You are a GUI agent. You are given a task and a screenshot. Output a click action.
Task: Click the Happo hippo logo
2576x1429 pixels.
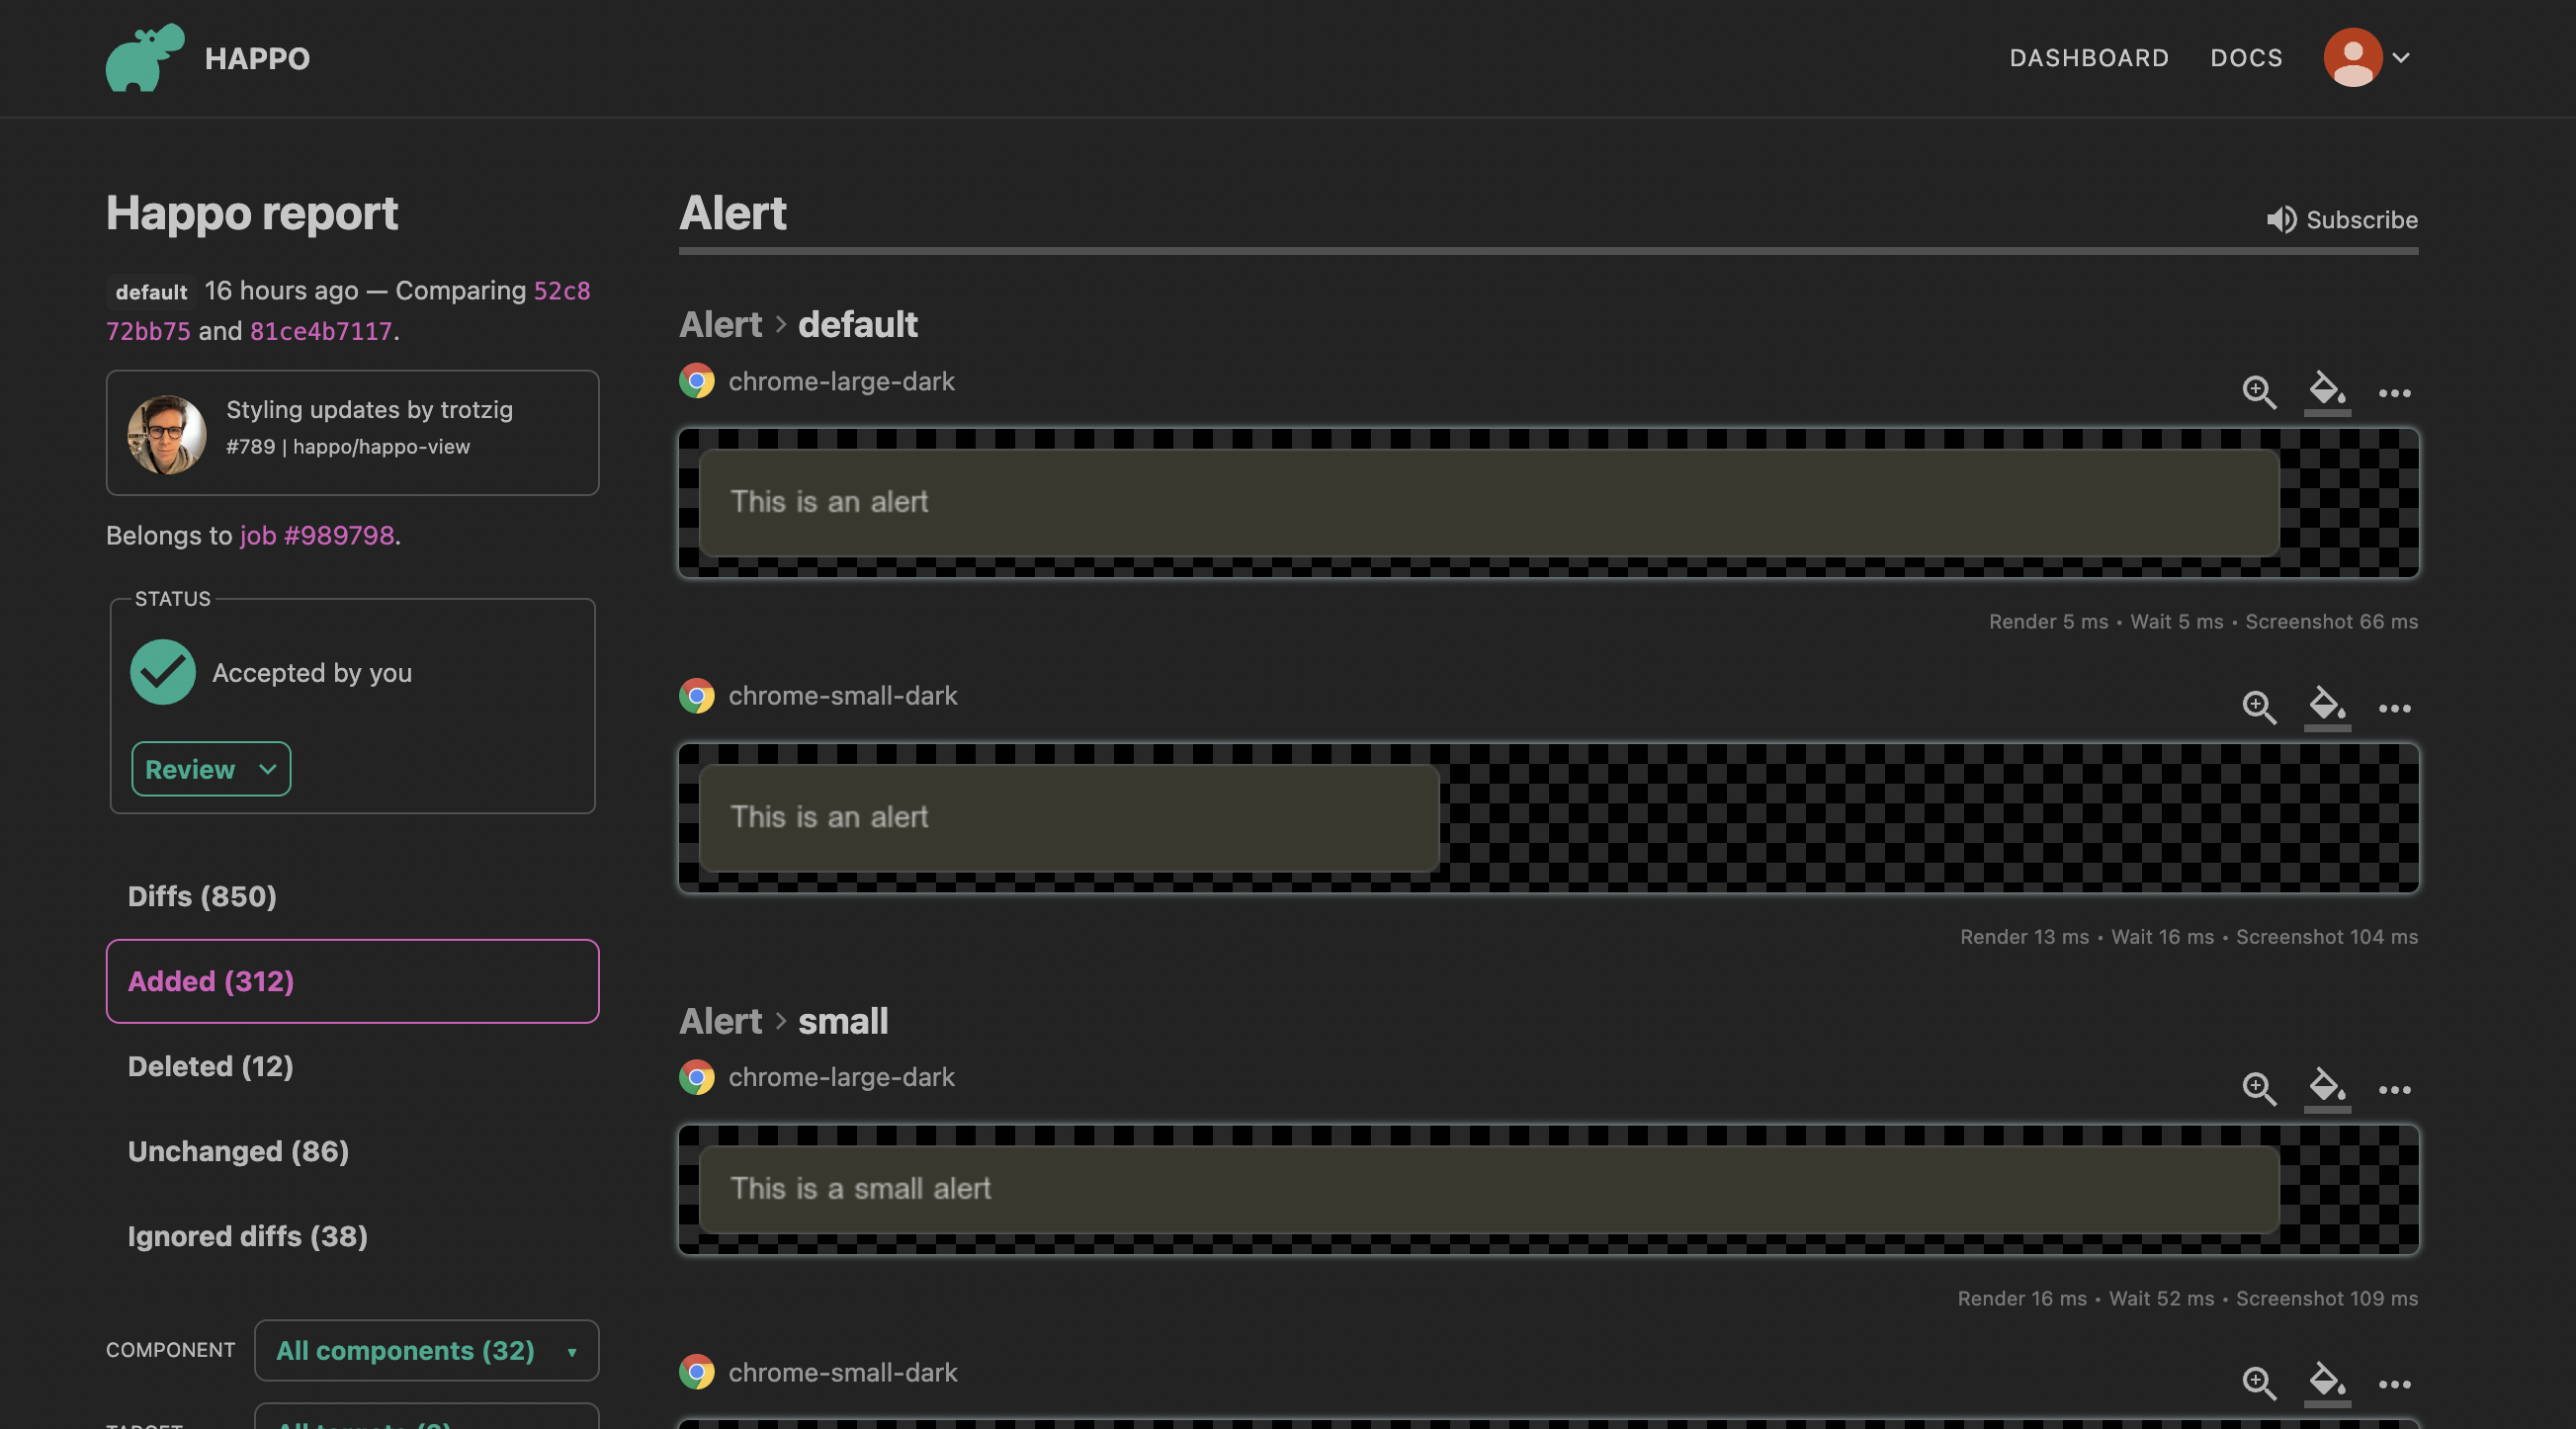pos(145,58)
